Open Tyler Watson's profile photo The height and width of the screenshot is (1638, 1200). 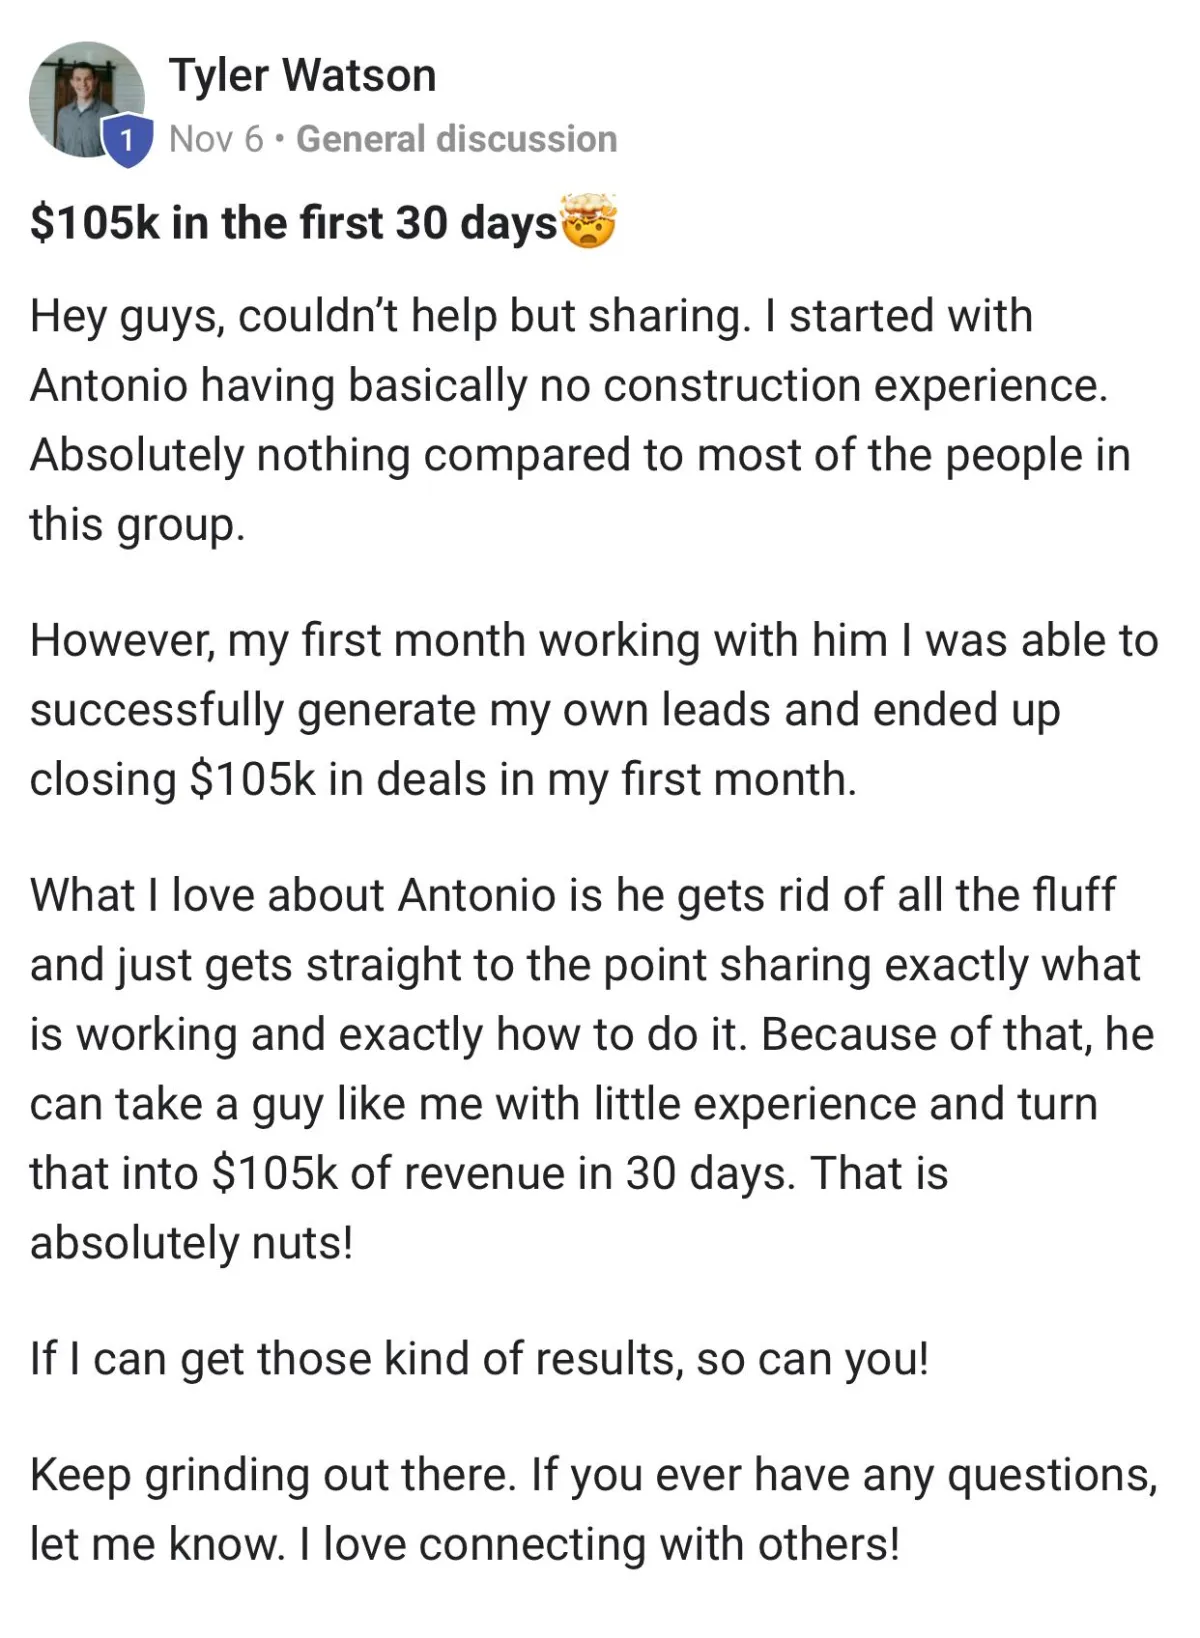pos(87,99)
